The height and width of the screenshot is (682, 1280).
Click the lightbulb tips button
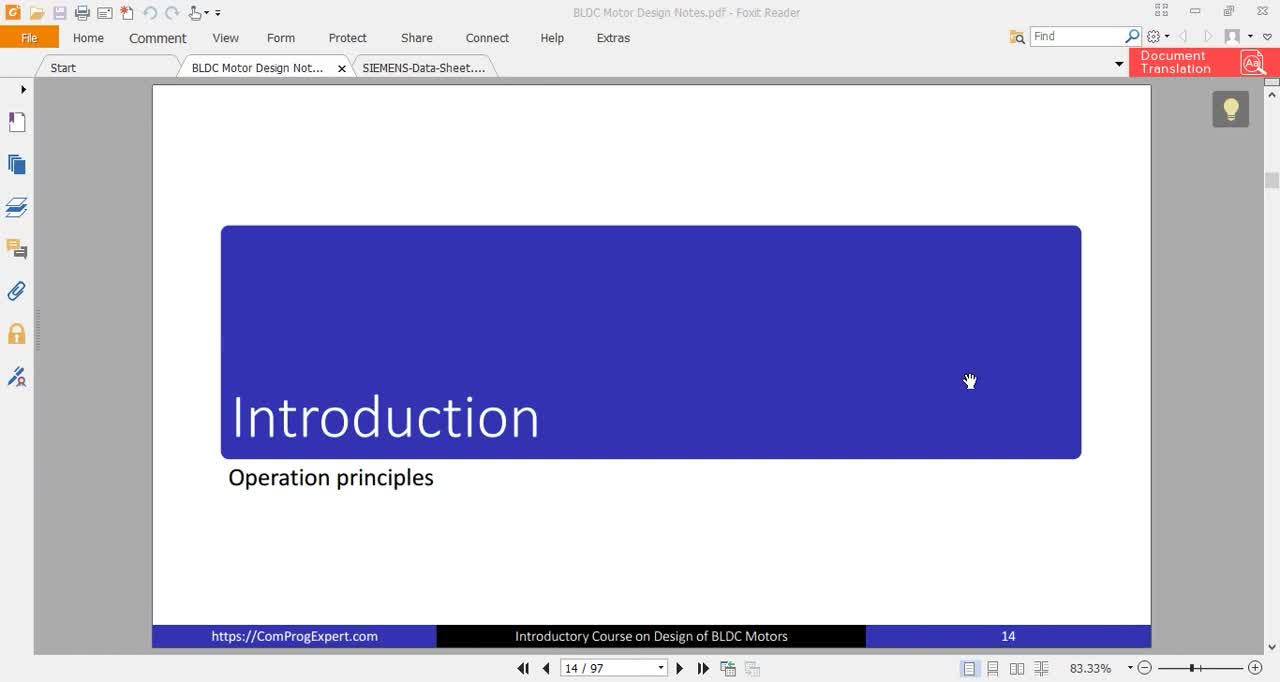(x=1231, y=109)
